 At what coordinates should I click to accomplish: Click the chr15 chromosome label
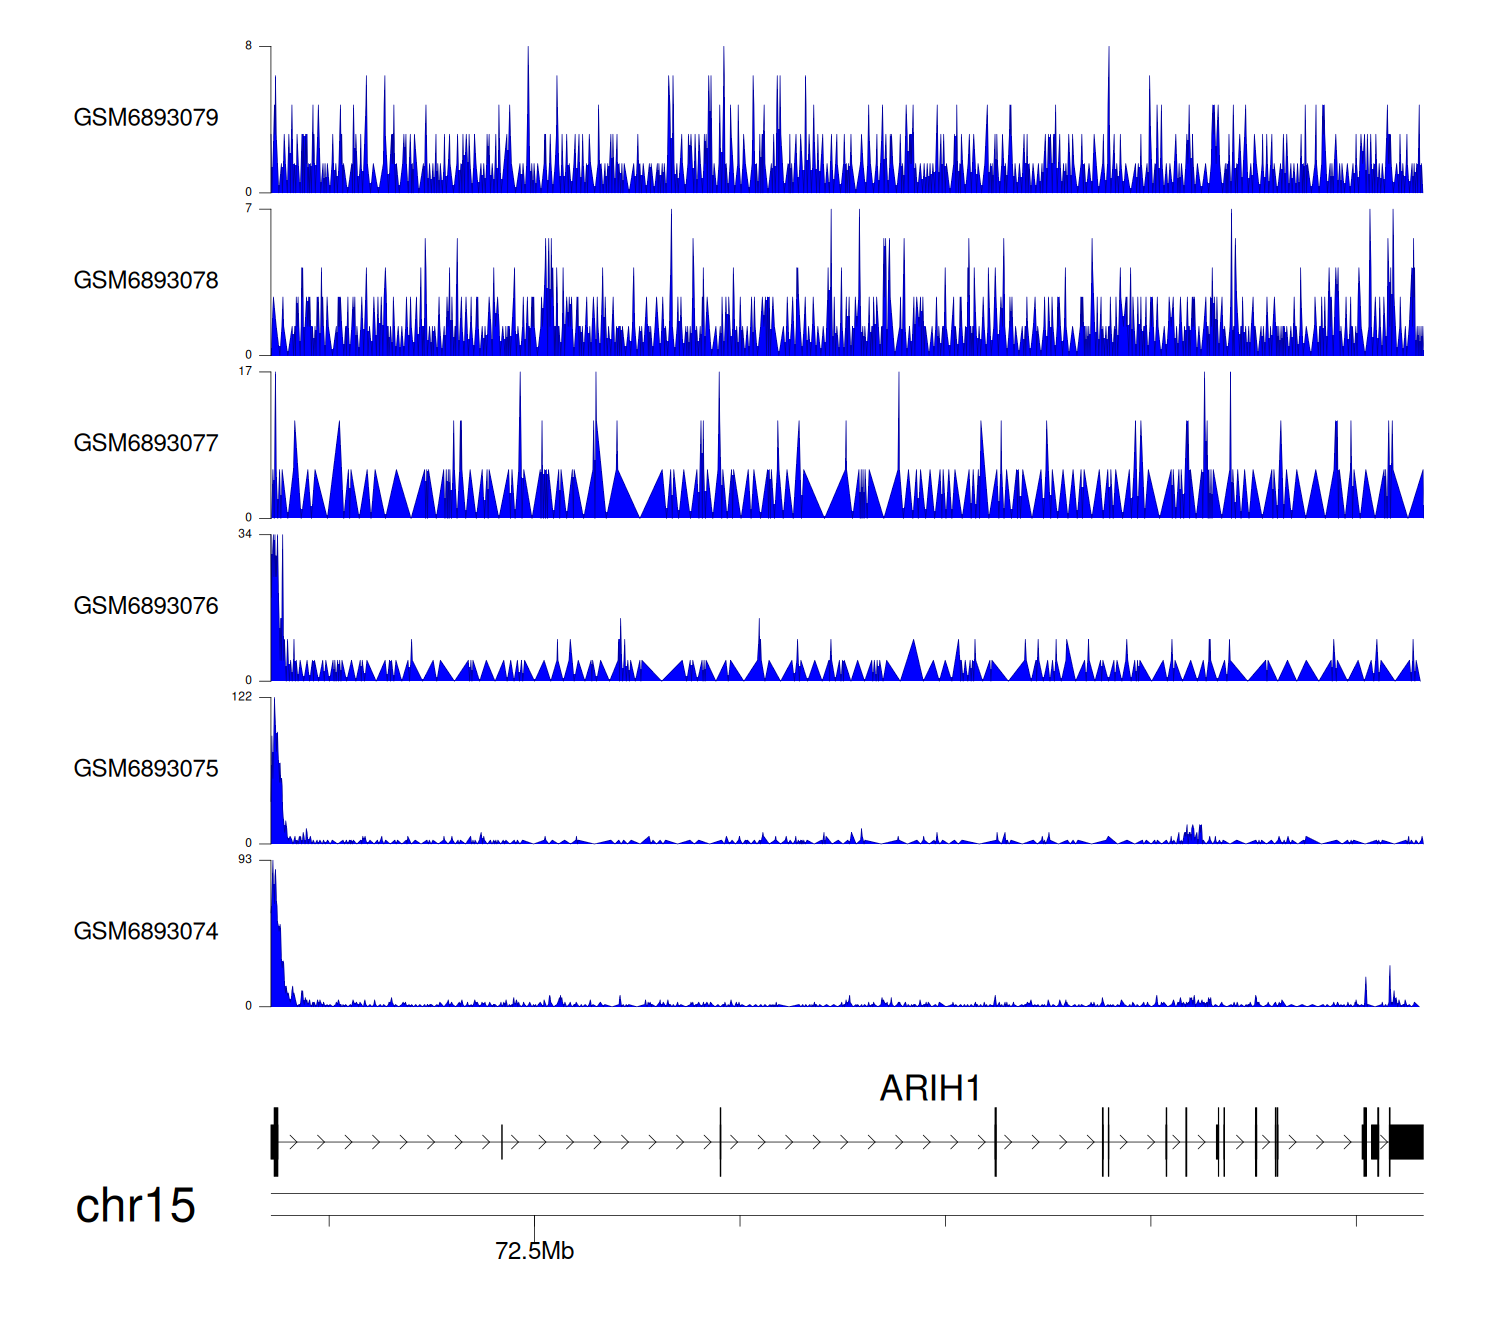click(x=135, y=1206)
